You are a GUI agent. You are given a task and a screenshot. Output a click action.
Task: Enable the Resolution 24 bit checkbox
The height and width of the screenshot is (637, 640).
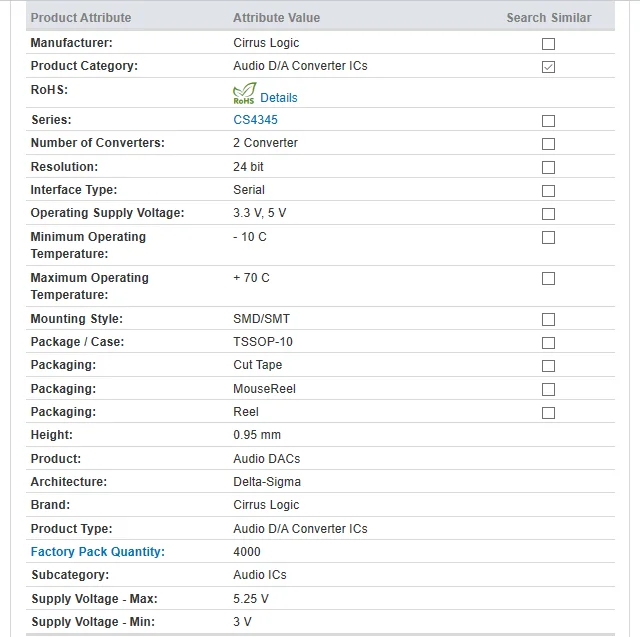point(548,167)
